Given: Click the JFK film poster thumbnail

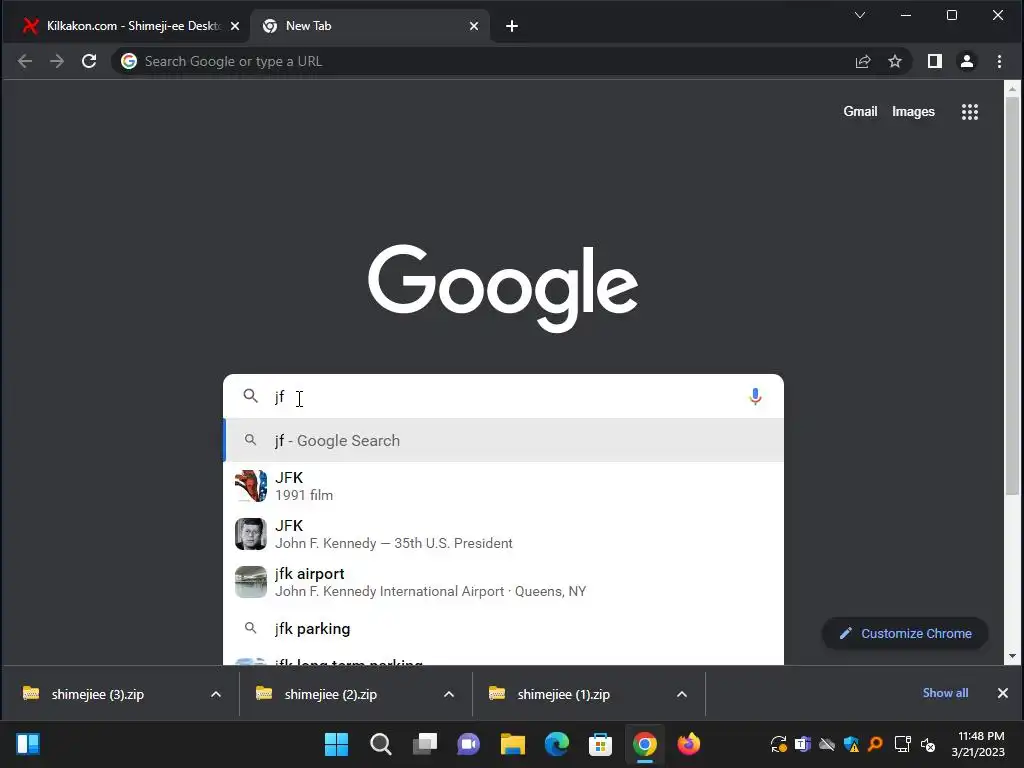Looking at the screenshot, I should [x=251, y=486].
